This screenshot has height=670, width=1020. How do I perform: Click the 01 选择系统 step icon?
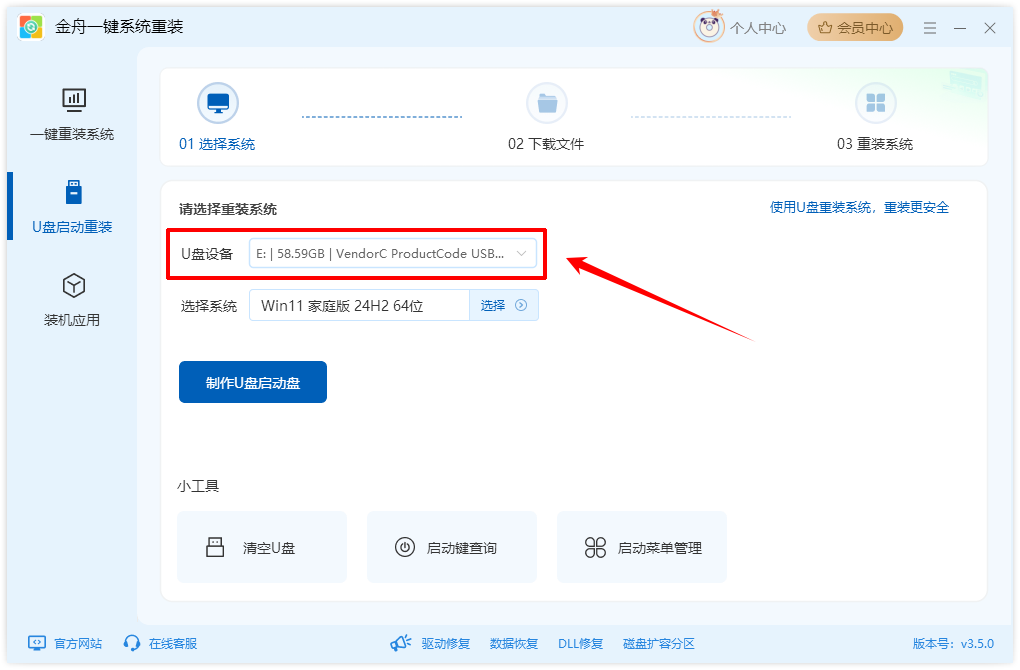[x=218, y=103]
